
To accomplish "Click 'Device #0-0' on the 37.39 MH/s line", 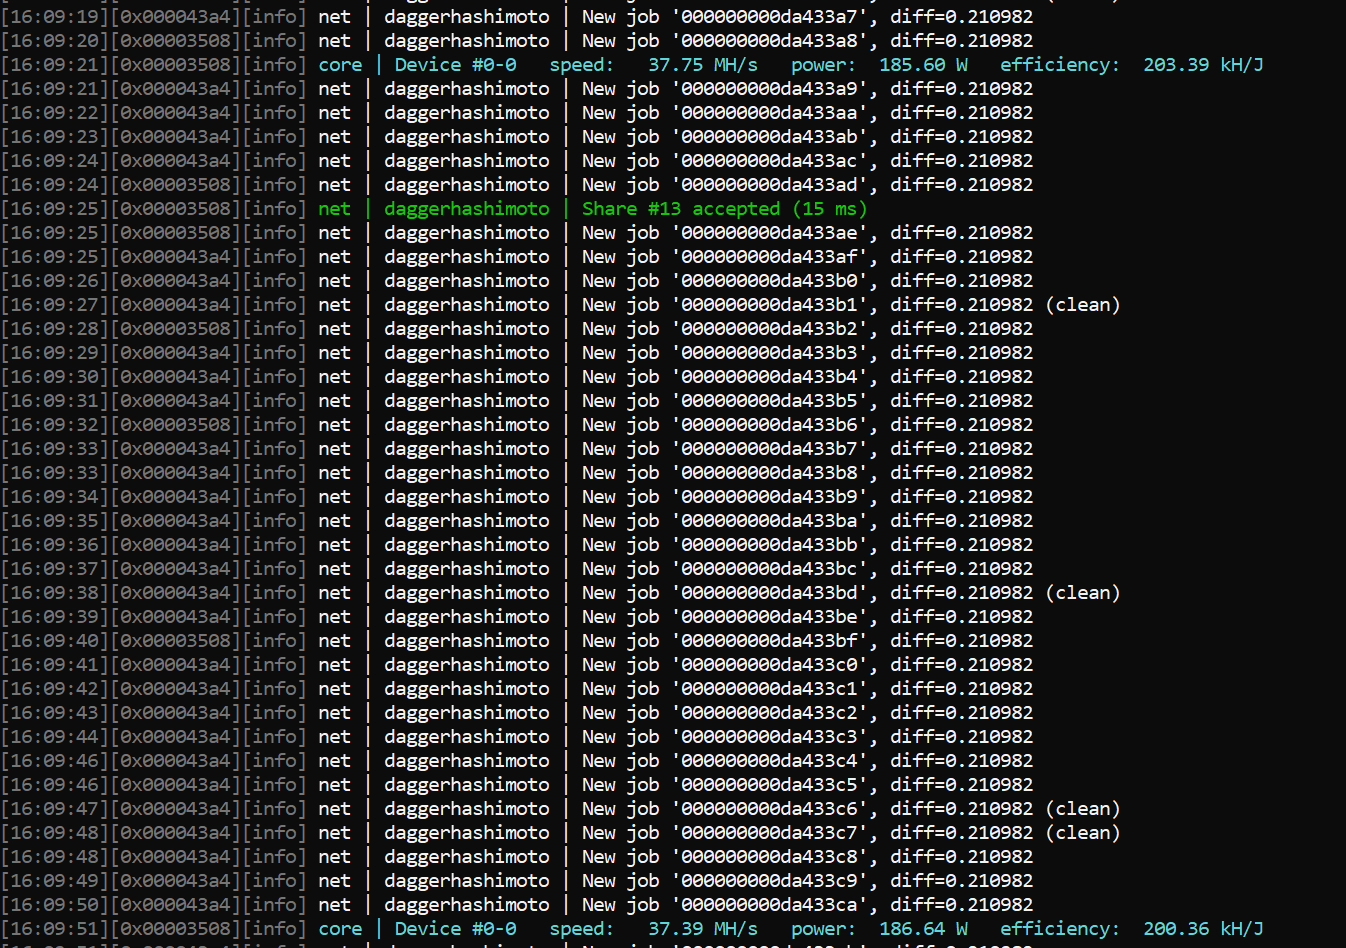I will click(455, 929).
